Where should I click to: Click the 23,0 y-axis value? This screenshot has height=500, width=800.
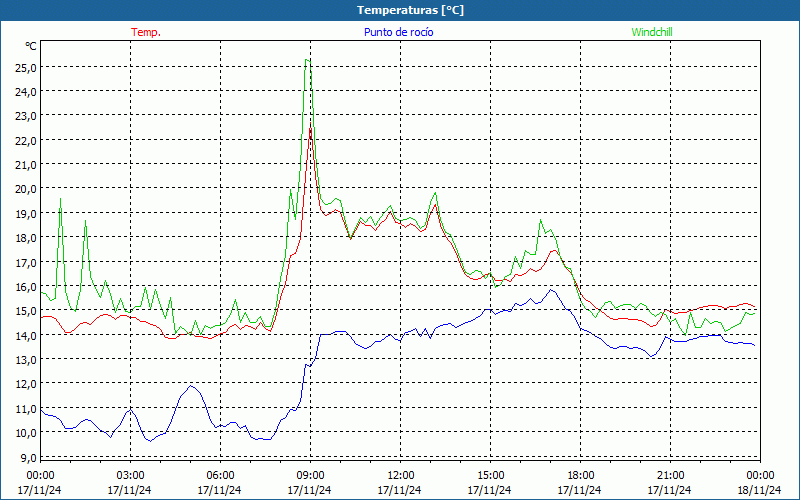coord(24,116)
